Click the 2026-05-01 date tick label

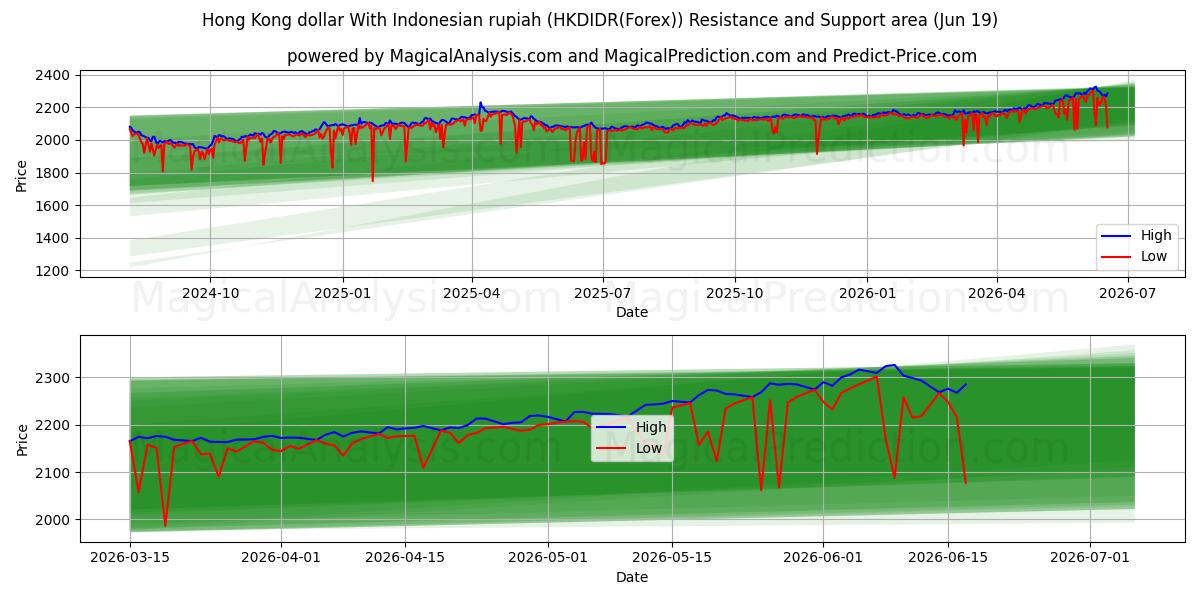click(x=548, y=558)
